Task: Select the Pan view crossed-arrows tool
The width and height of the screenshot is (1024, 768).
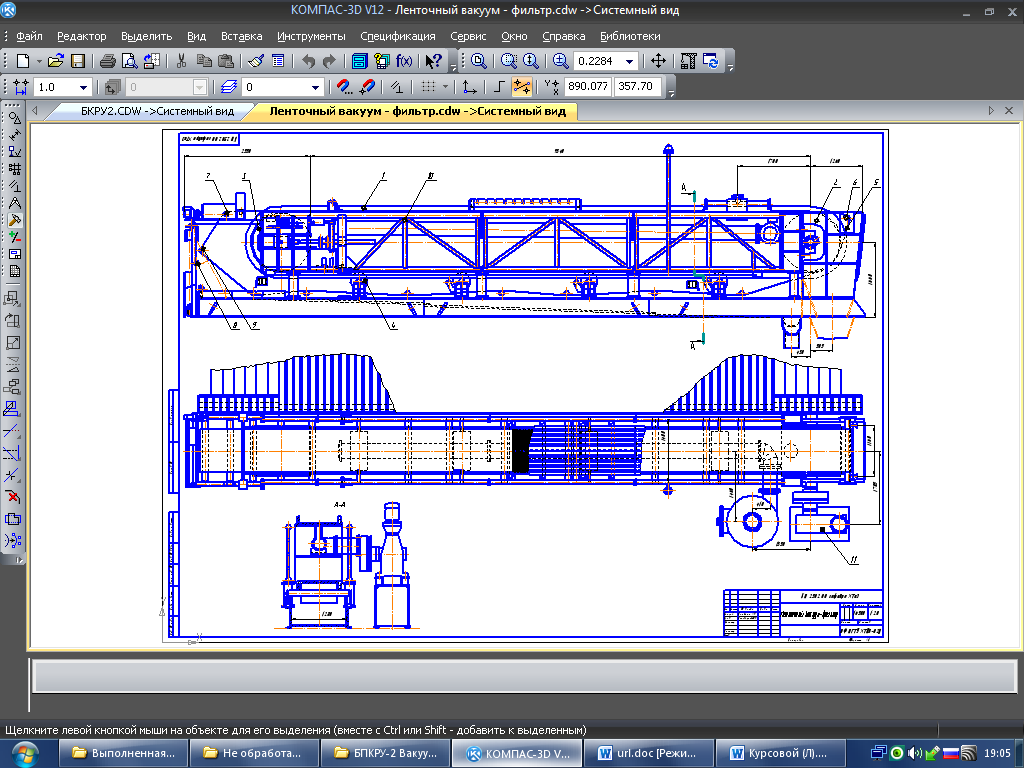Action: click(658, 61)
